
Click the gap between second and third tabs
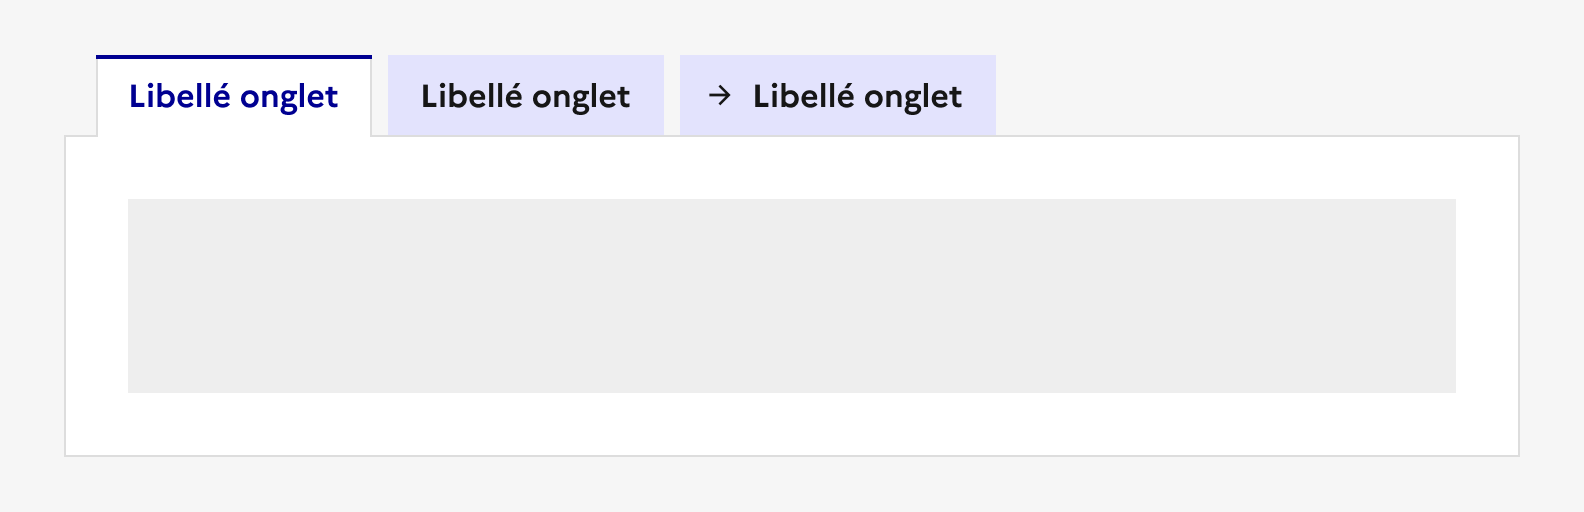tap(672, 96)
